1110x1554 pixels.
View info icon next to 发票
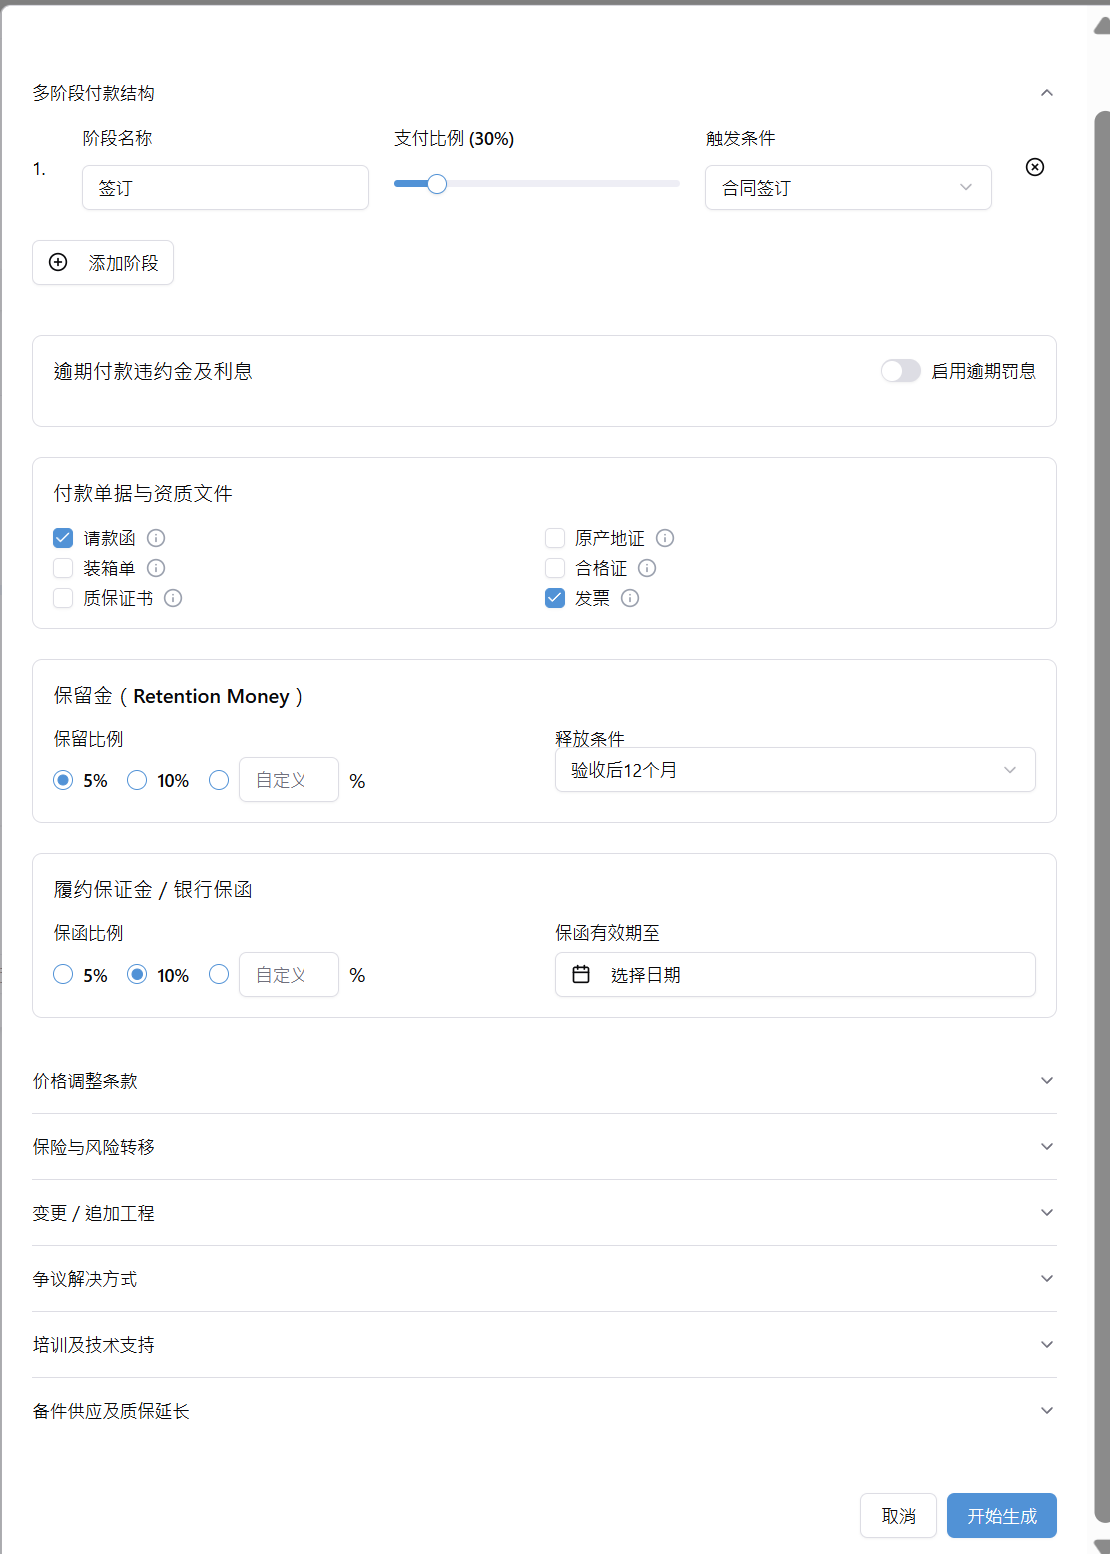630,598
